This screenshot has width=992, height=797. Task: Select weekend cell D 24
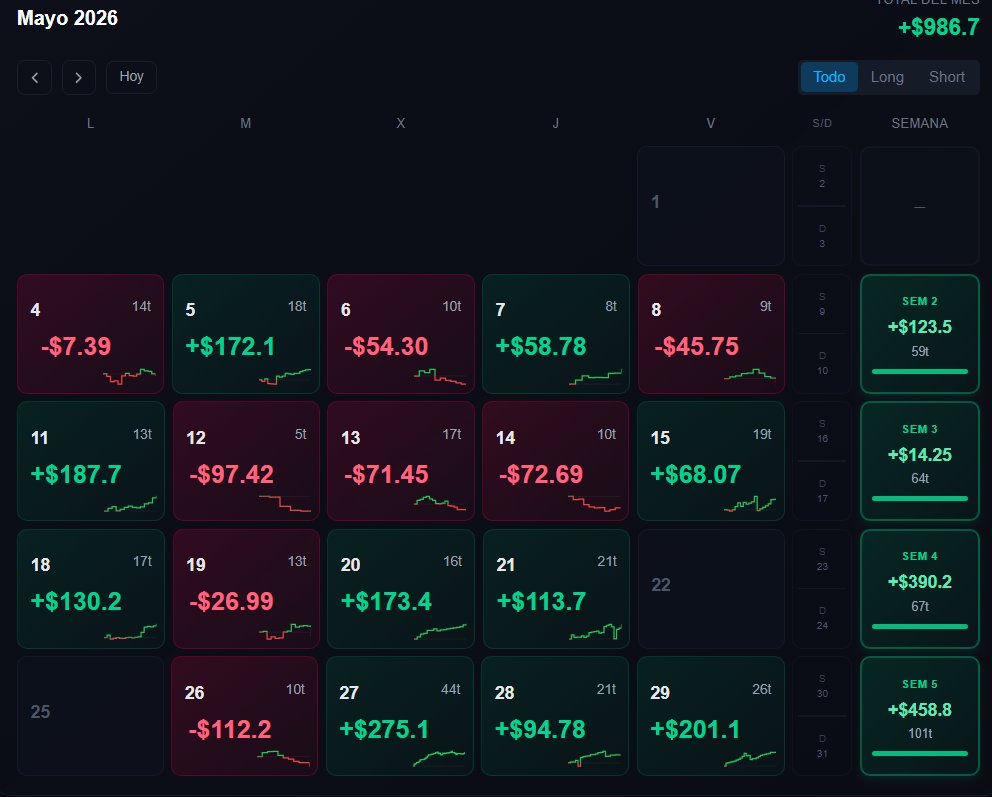tap(822, 618)
